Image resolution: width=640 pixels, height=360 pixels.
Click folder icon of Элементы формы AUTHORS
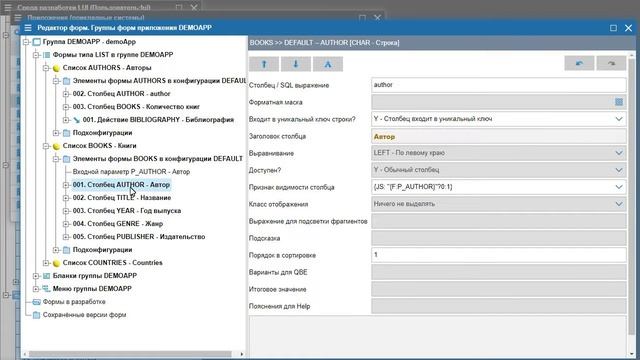[67, 81]
